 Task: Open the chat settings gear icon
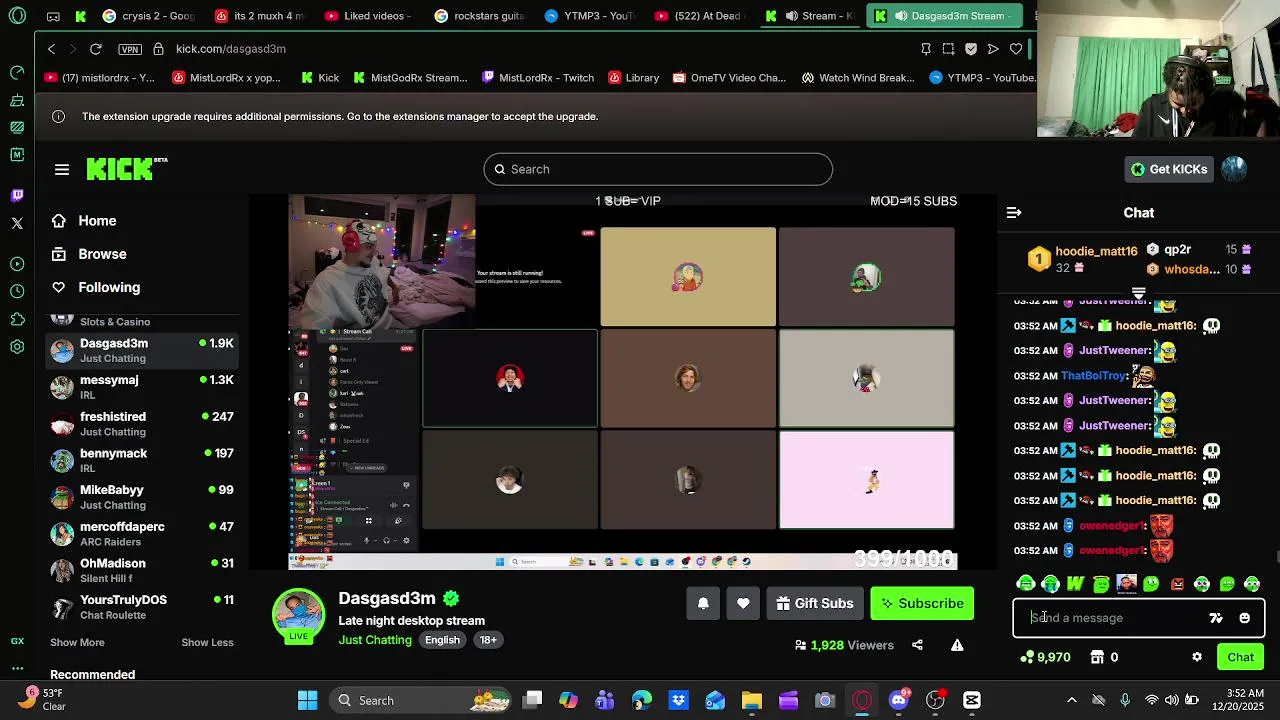(1197, 657)
